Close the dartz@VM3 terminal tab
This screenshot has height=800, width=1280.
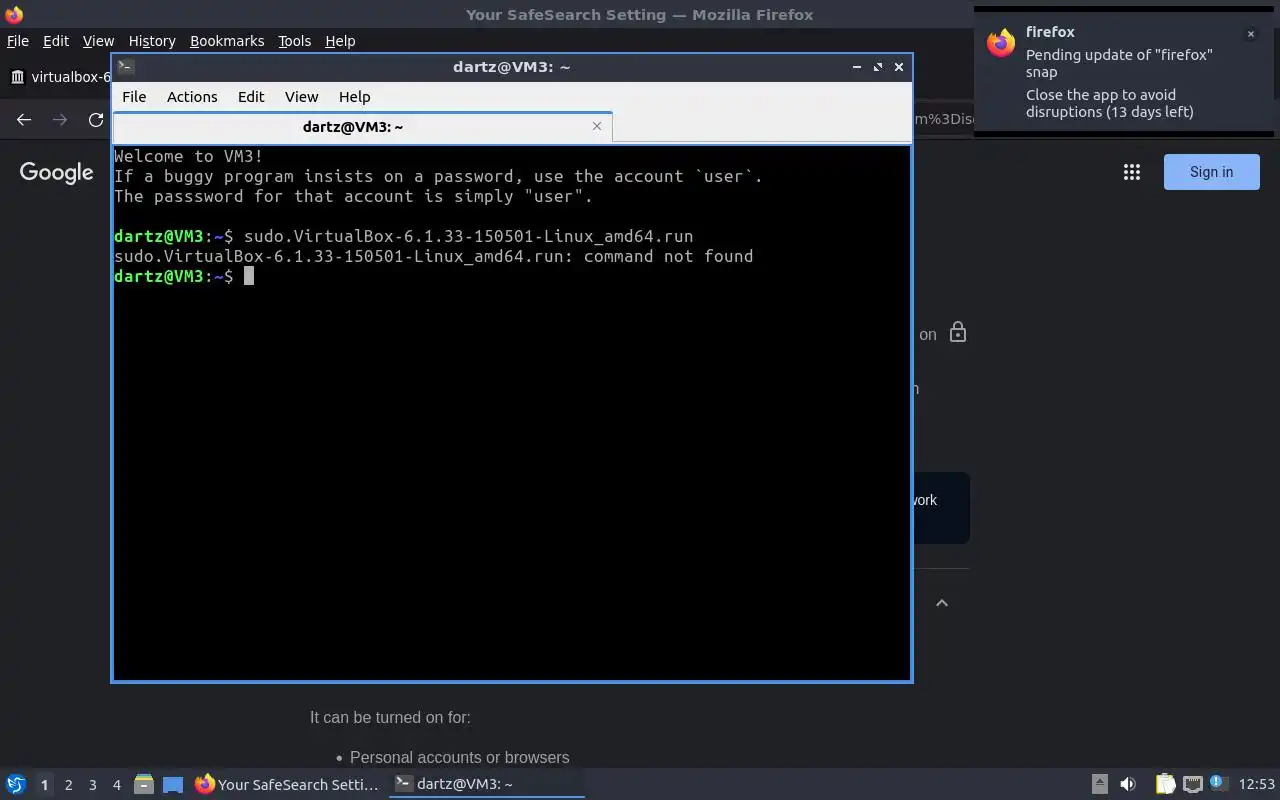pos(597,126)
